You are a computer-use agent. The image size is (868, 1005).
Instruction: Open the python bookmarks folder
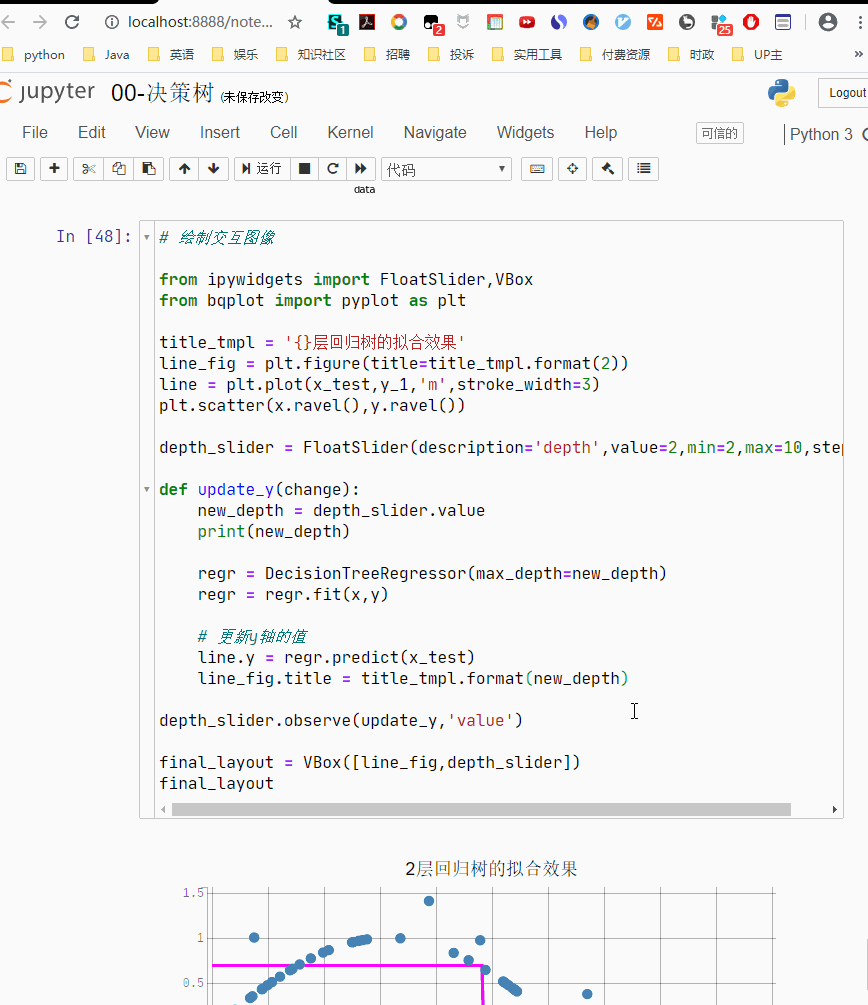[x=34, y=54]
